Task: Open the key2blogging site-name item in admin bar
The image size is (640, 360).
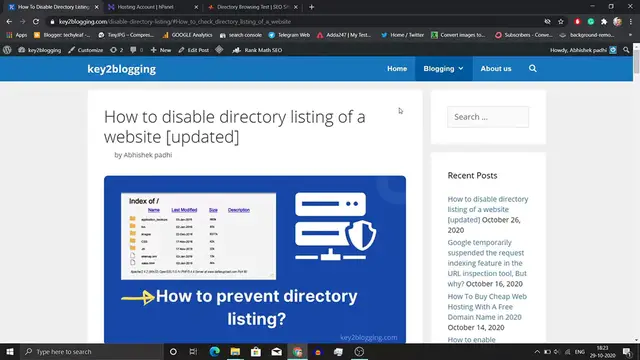Action: 40,50
